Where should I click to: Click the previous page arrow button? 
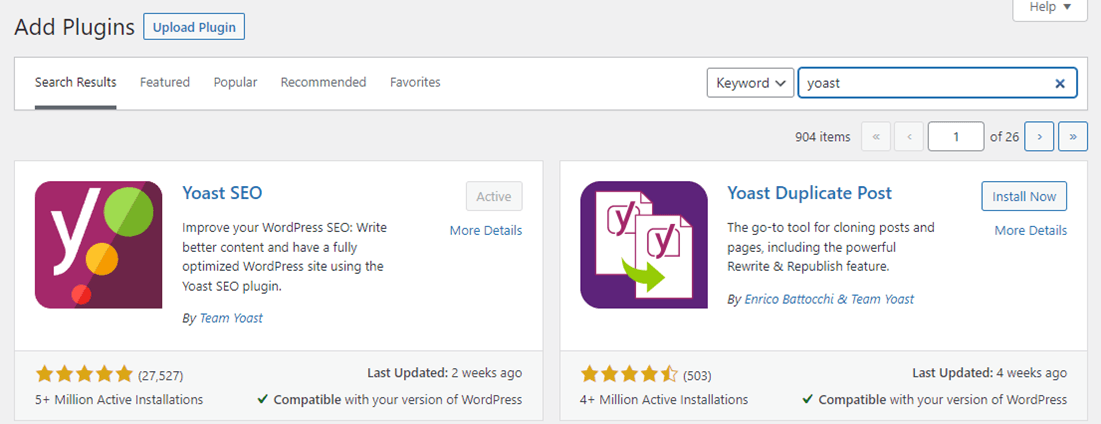pos(909,137)
